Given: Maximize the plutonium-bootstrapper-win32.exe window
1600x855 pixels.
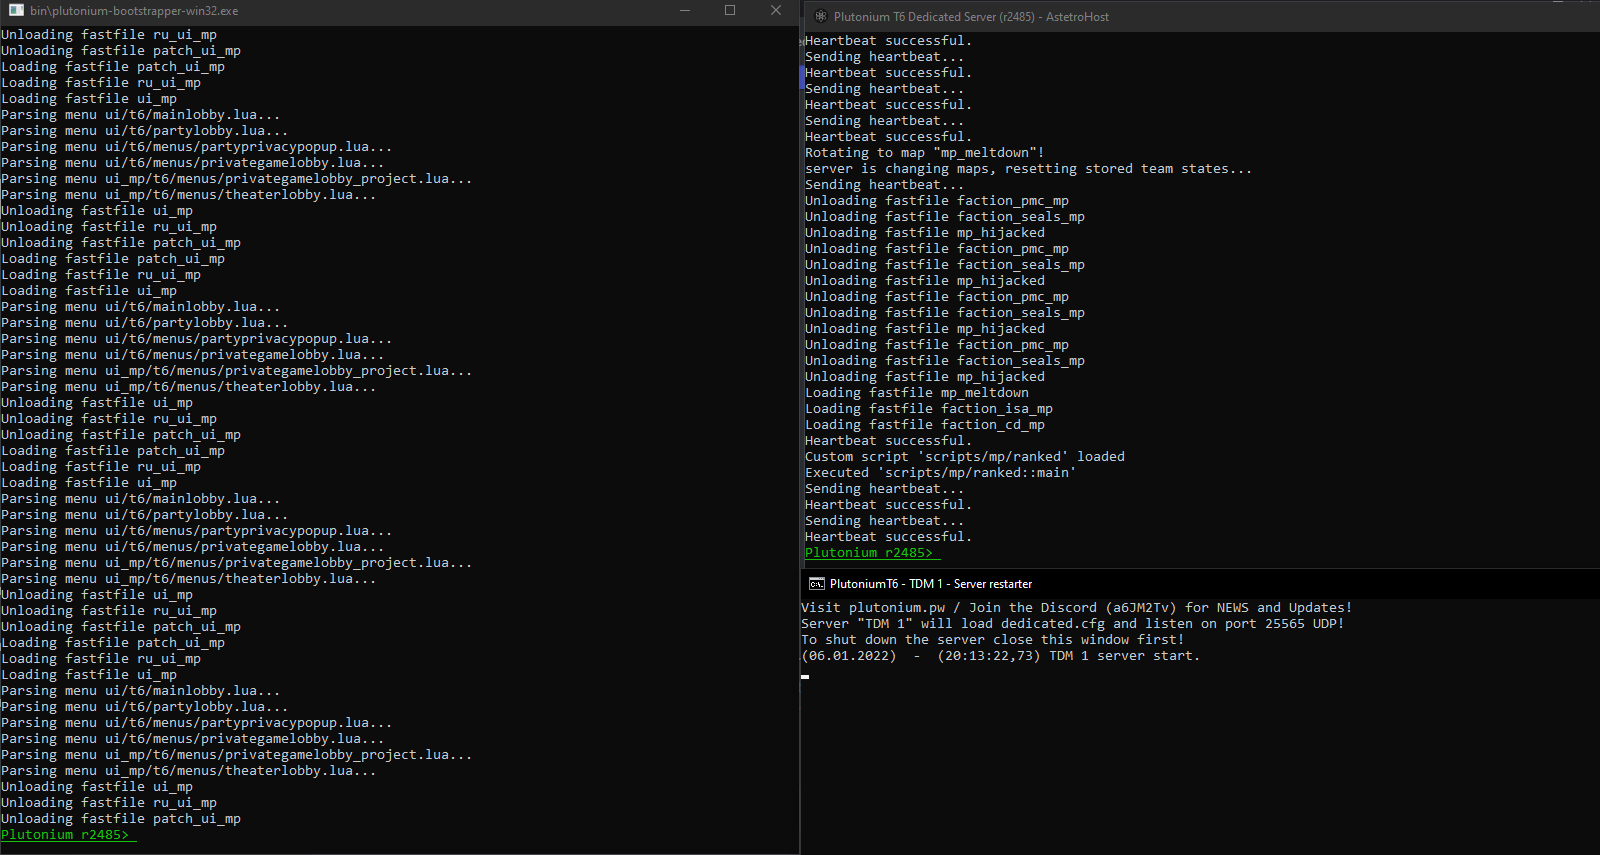Looking at the screenshot, I should pos(730,10).
